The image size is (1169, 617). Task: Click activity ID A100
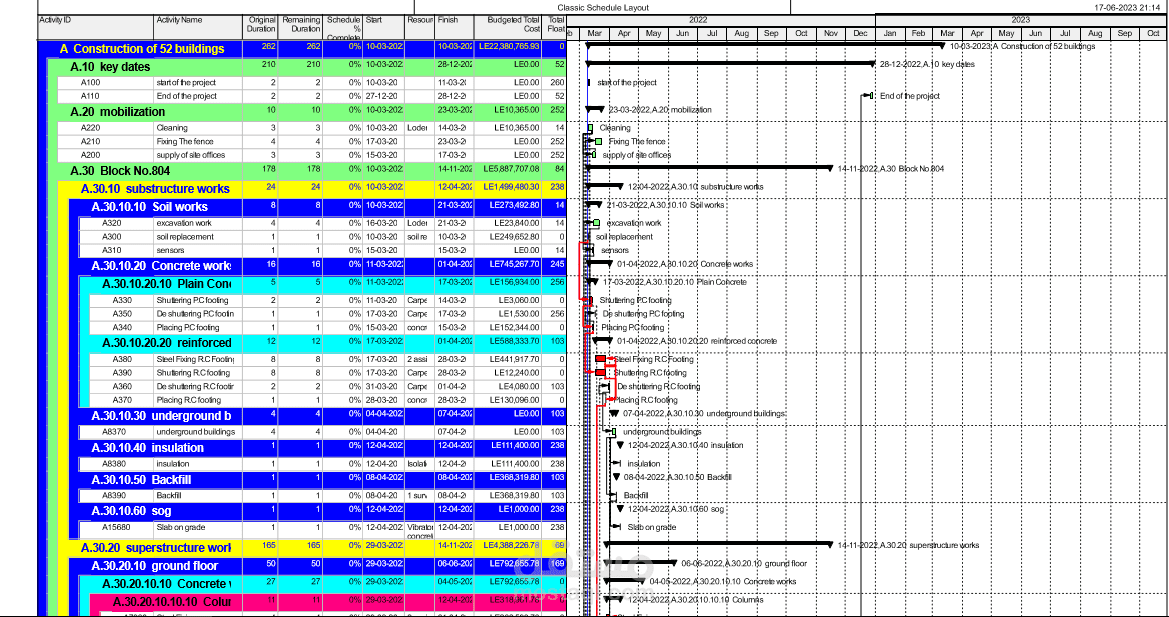pos(89,83)
